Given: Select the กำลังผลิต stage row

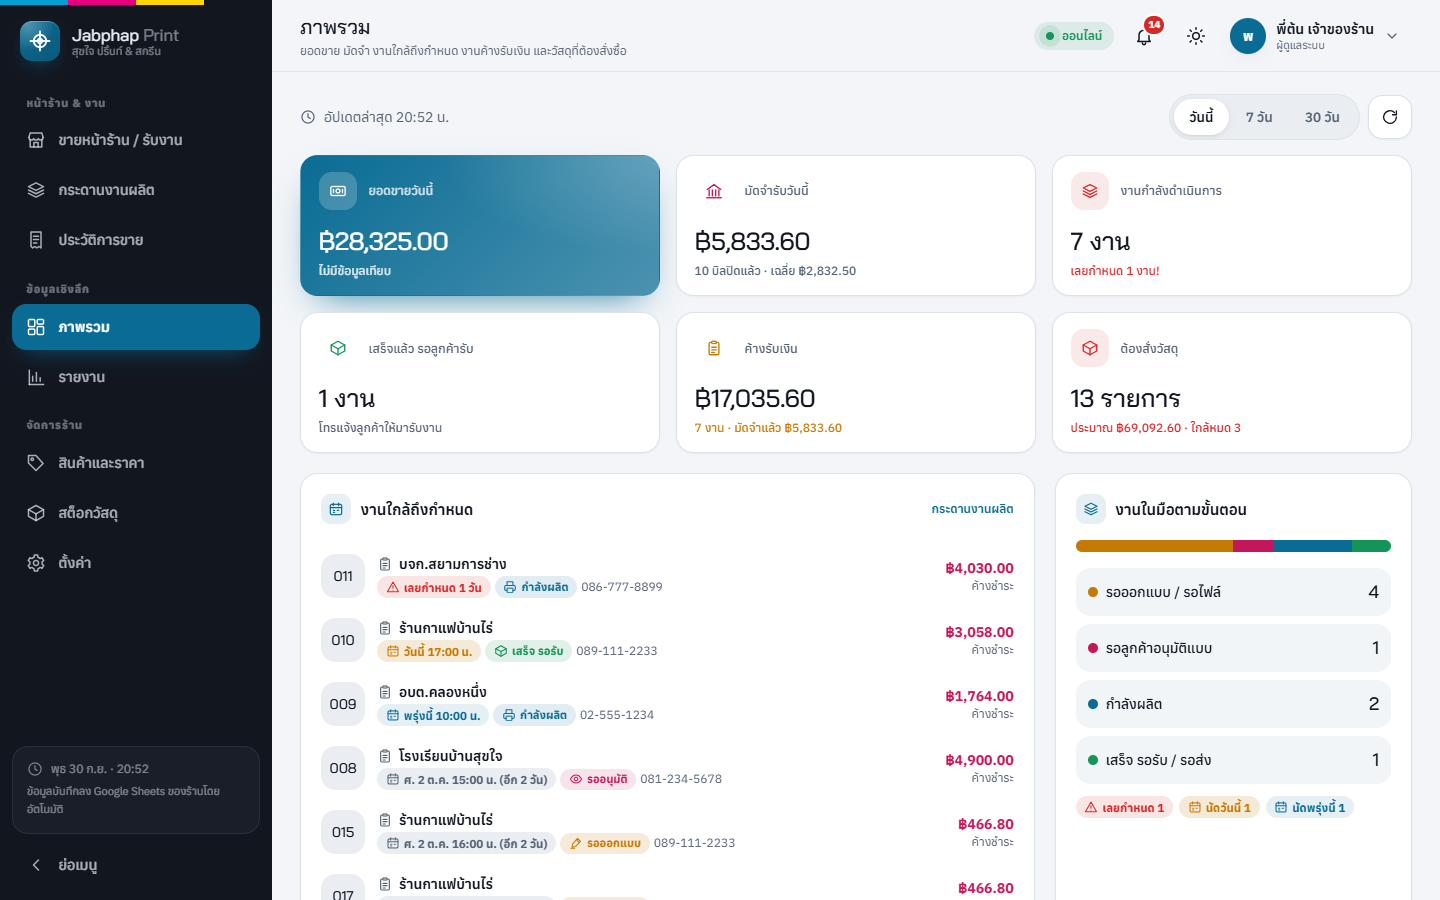Looking at the screenshot, I should click(1233, 704).
